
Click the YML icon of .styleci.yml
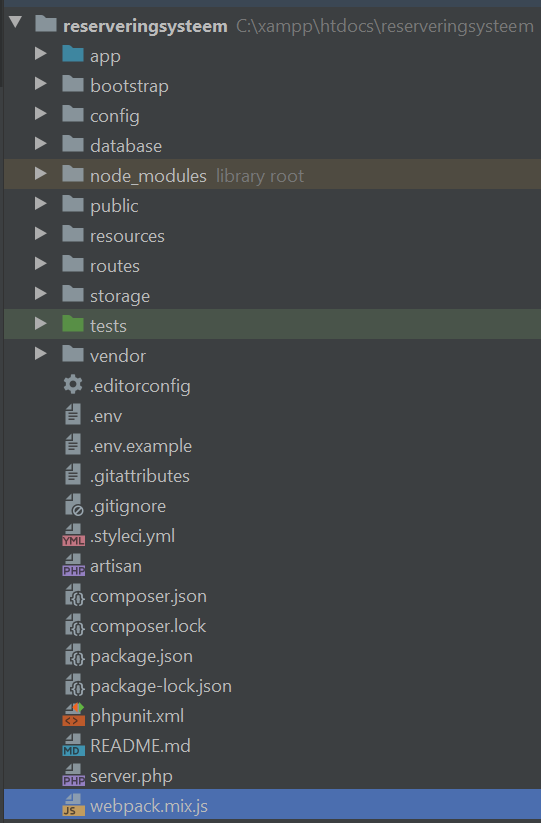(x=73, y=535)
